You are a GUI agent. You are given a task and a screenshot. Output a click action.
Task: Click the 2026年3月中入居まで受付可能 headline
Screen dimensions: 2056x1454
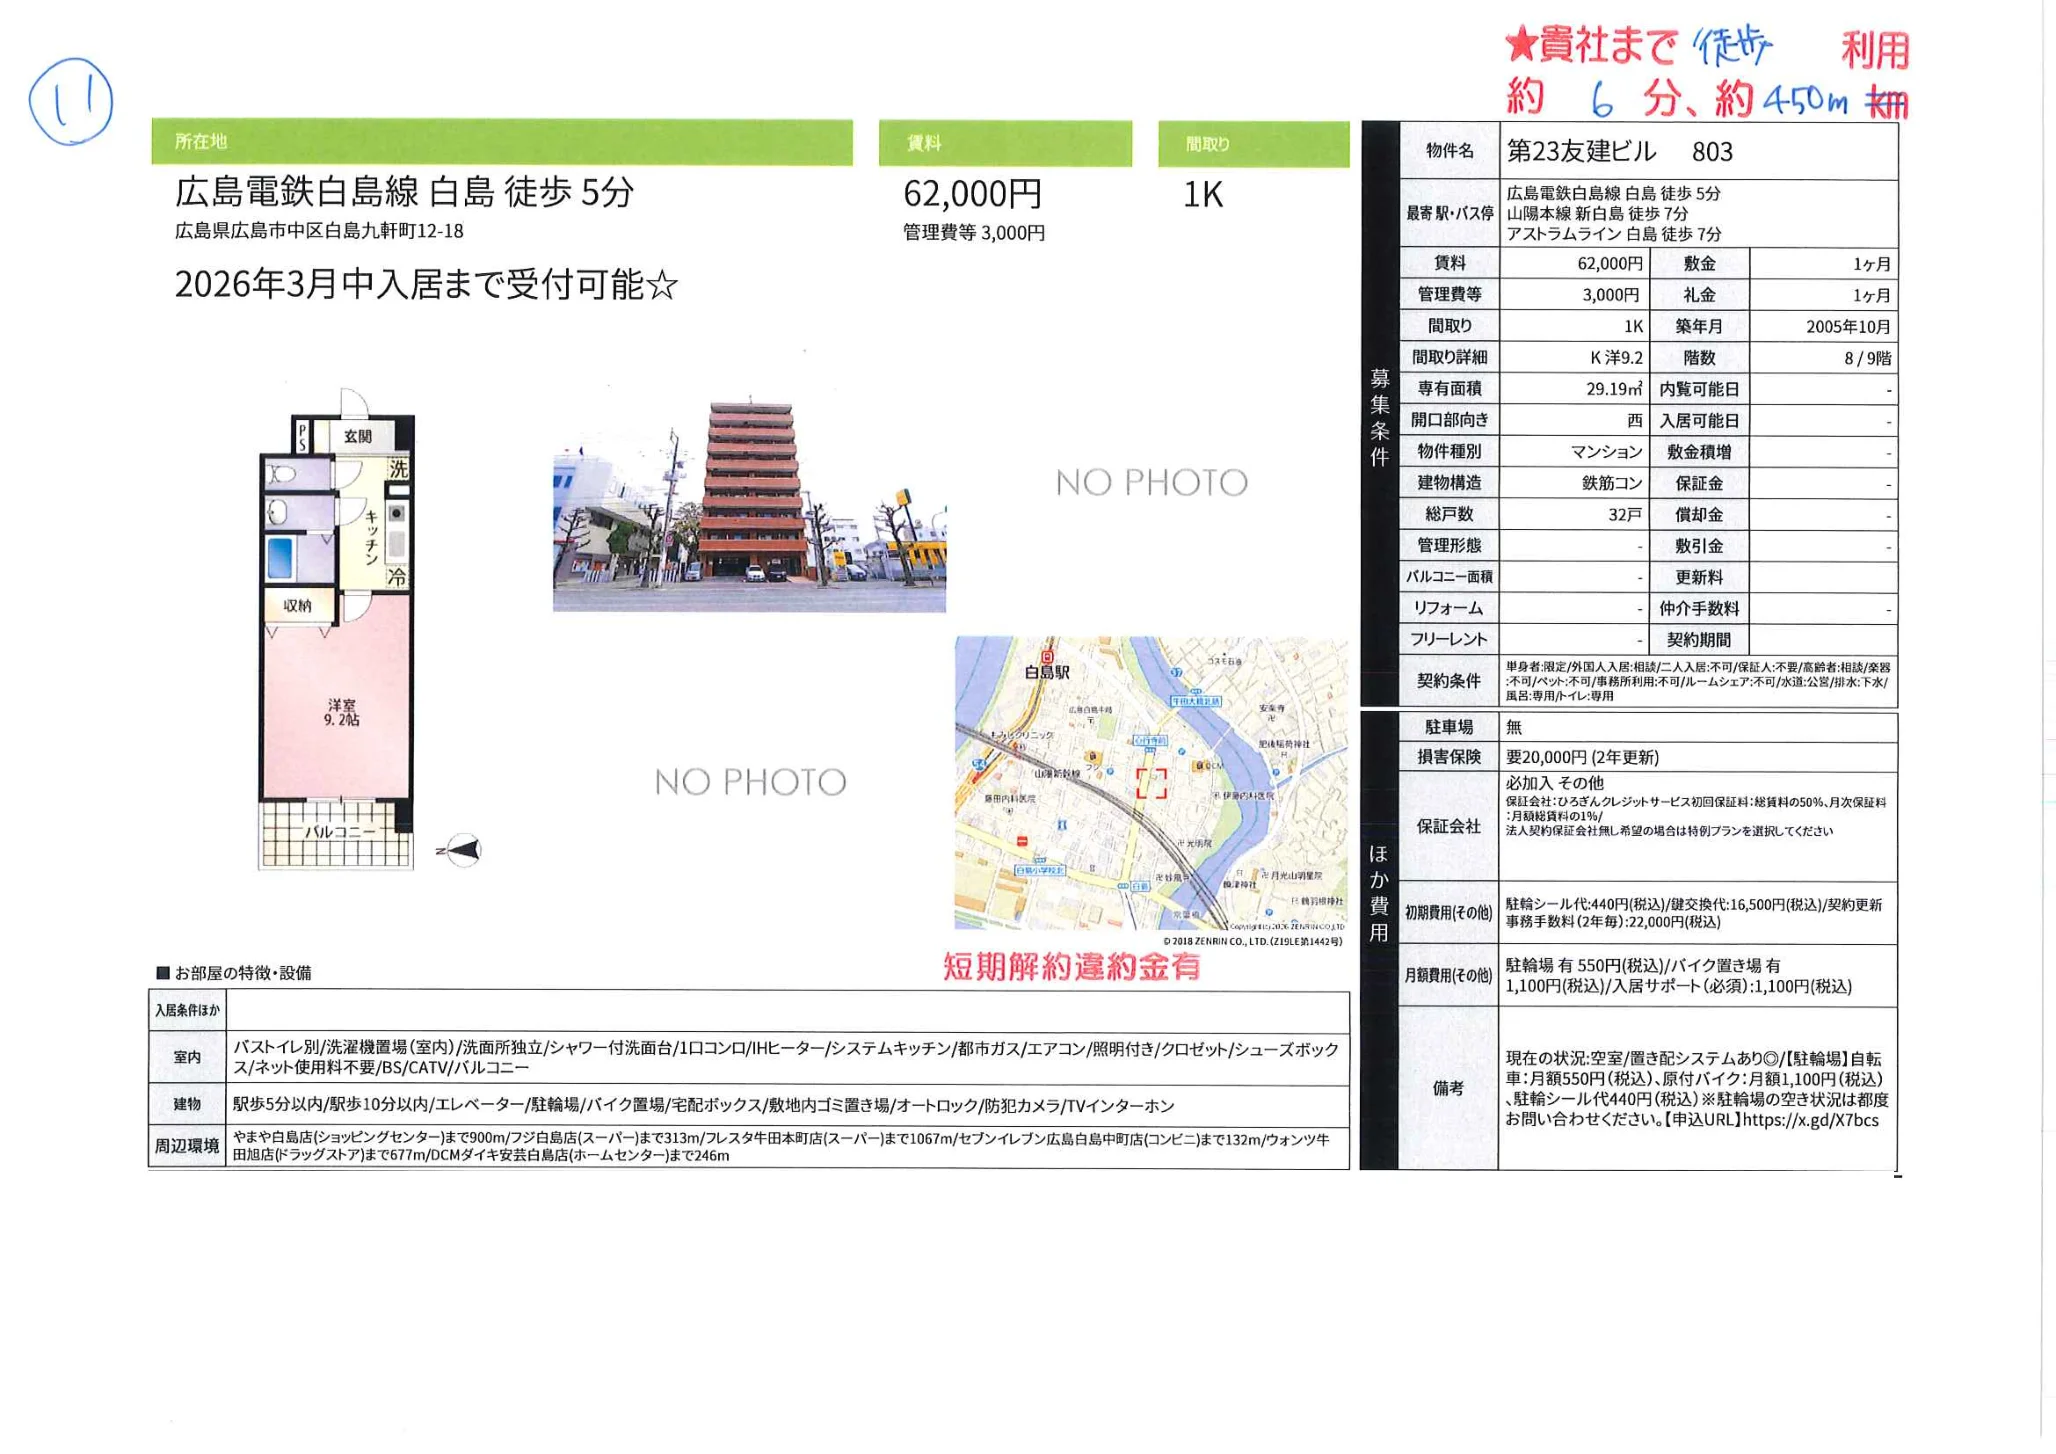[x=422, y=285]
